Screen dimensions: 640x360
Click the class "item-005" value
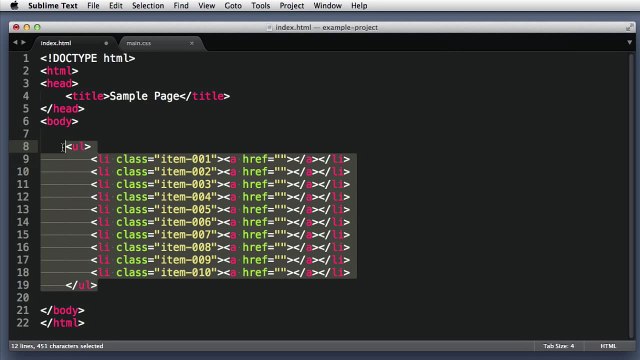[x=186, y=209]
